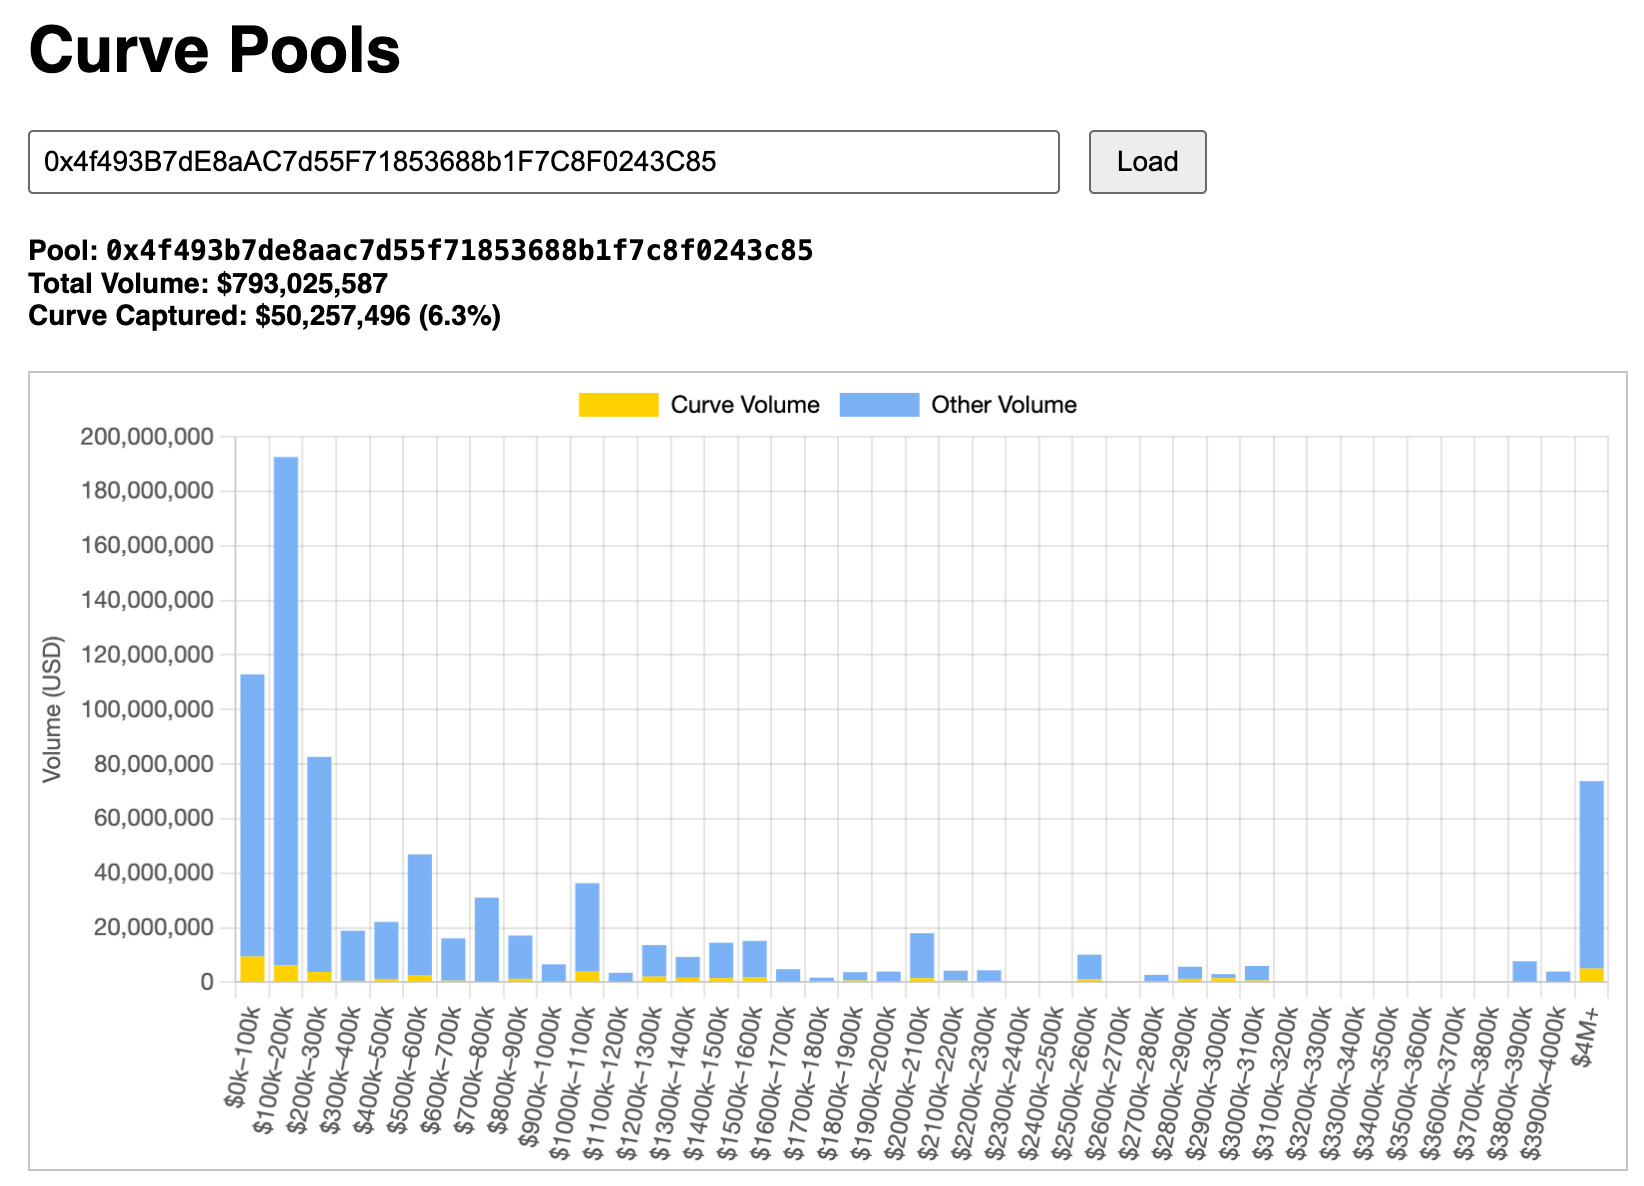Click the Curve Volume legend label

(744, 405)
